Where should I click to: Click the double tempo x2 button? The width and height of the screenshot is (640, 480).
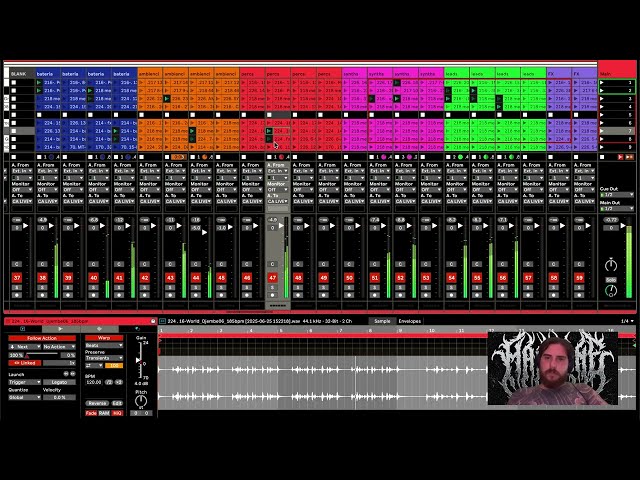(119, 382)
